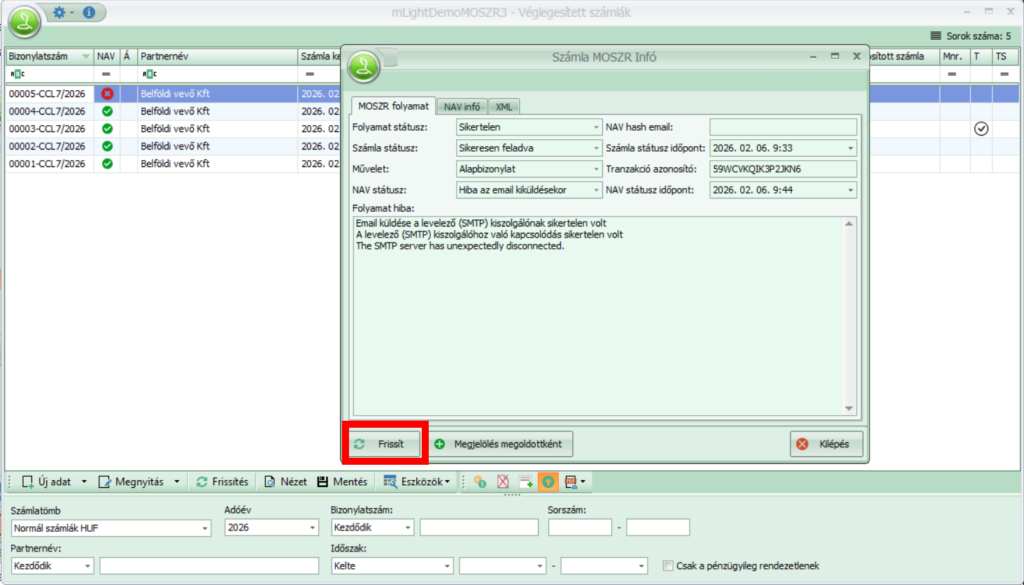Image resolution: width=1024 pixels, height=585 pixels.
Task: Open the Eszközök tools dropdown
Action: click(x=417, y=481)
